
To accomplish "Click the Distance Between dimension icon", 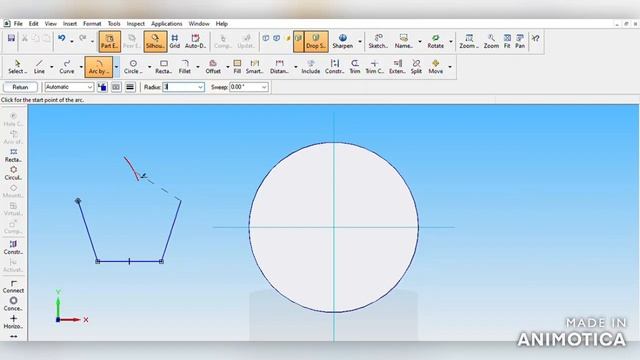I will [x=279, y=67].
